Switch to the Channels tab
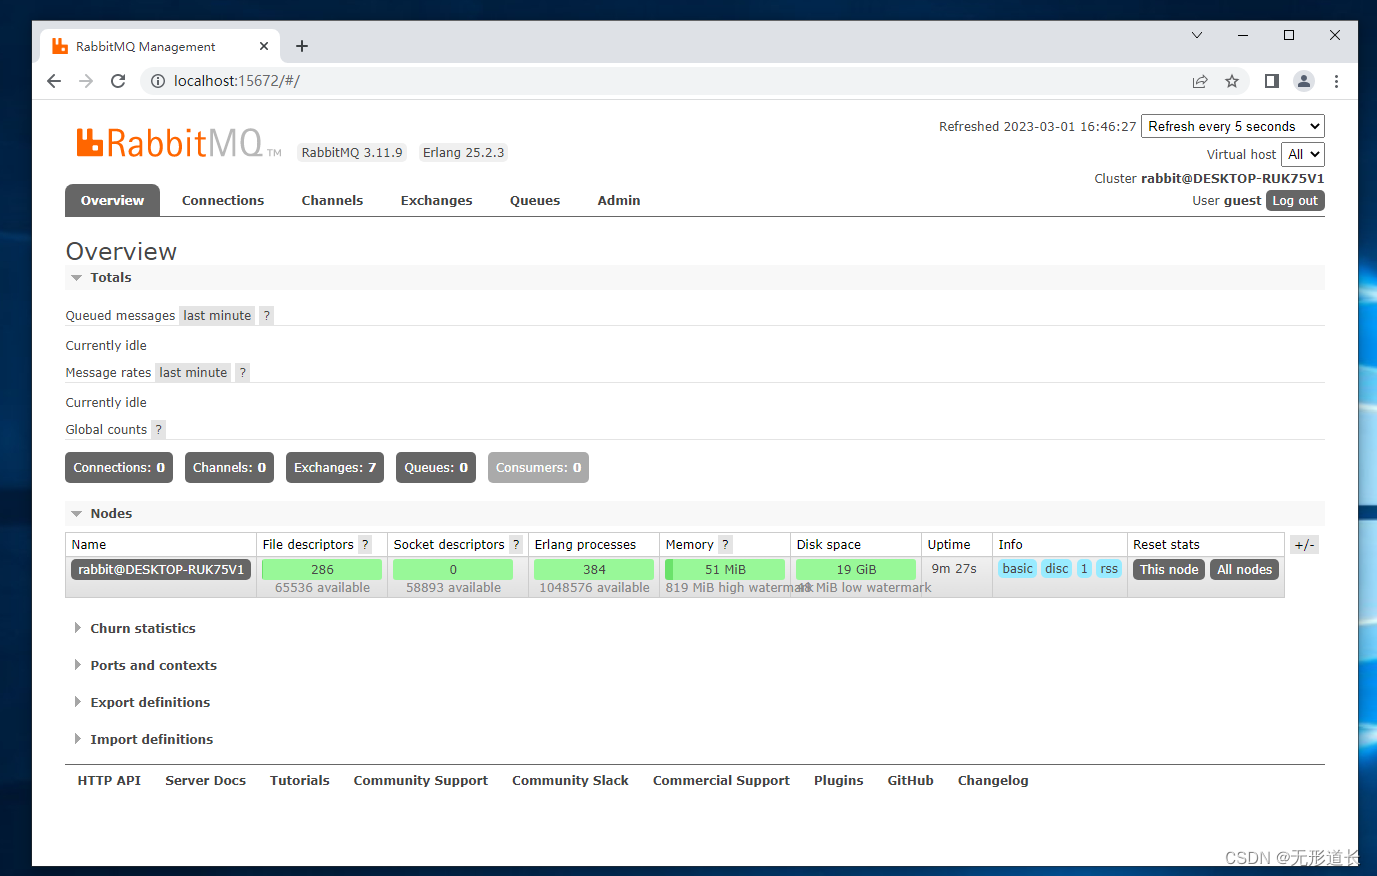 pos(332,200)
